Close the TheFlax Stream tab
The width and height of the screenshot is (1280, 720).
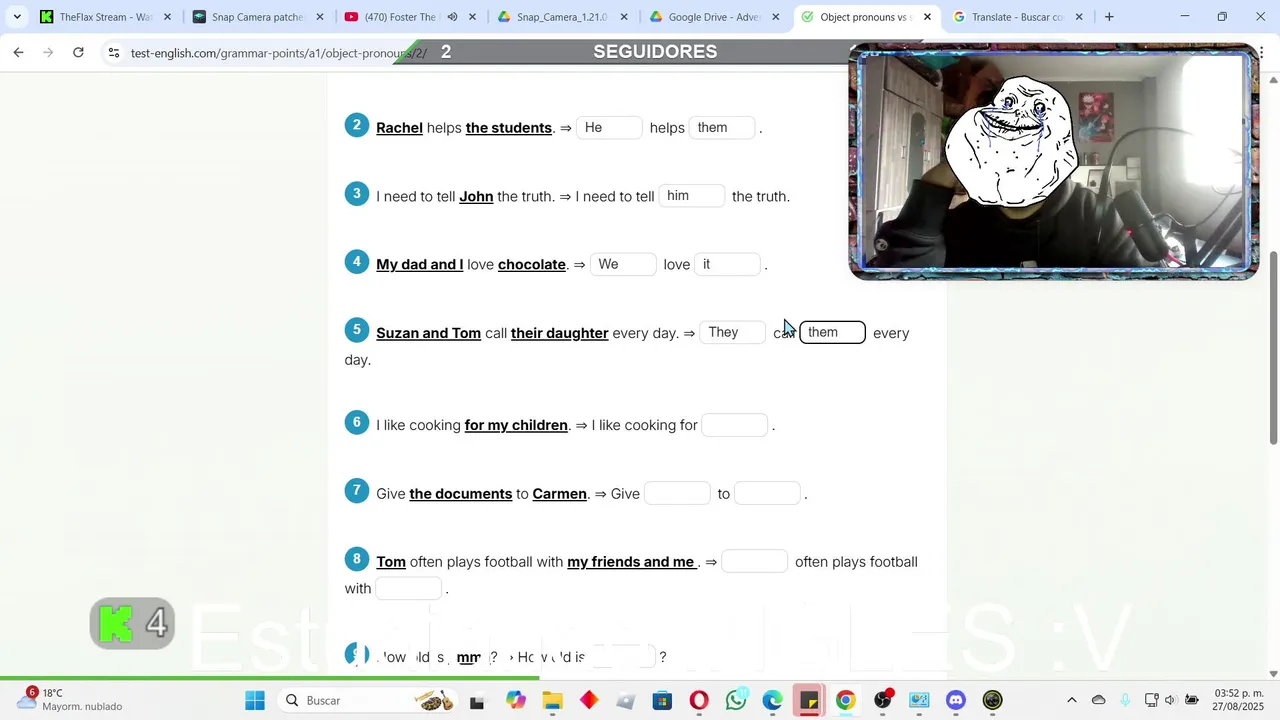click(x=167, y=17)
